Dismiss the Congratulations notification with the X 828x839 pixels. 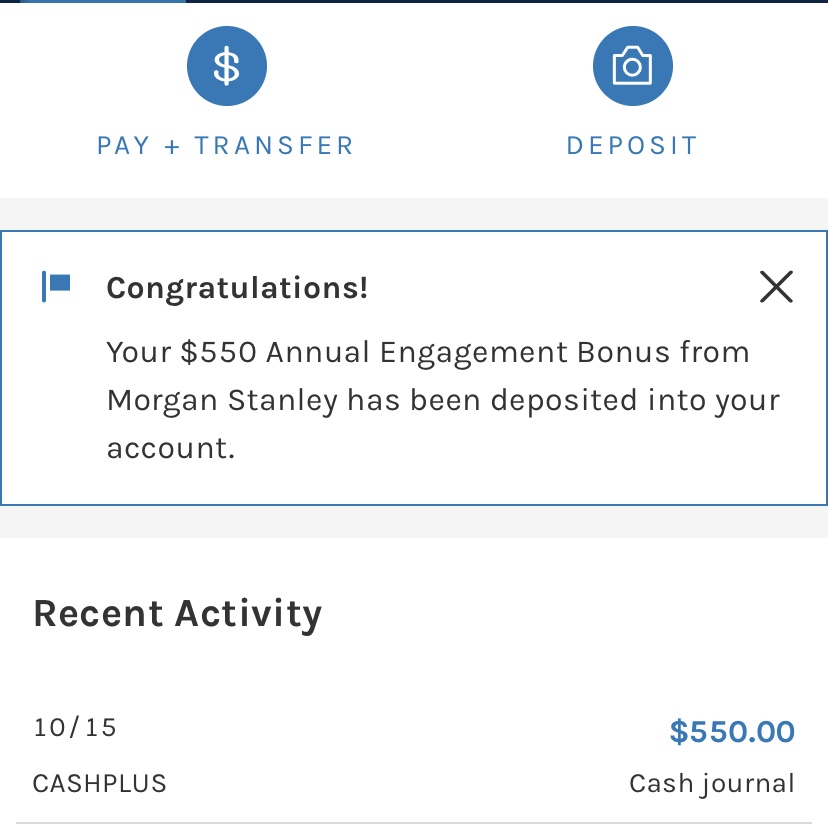tap(776, 288)
